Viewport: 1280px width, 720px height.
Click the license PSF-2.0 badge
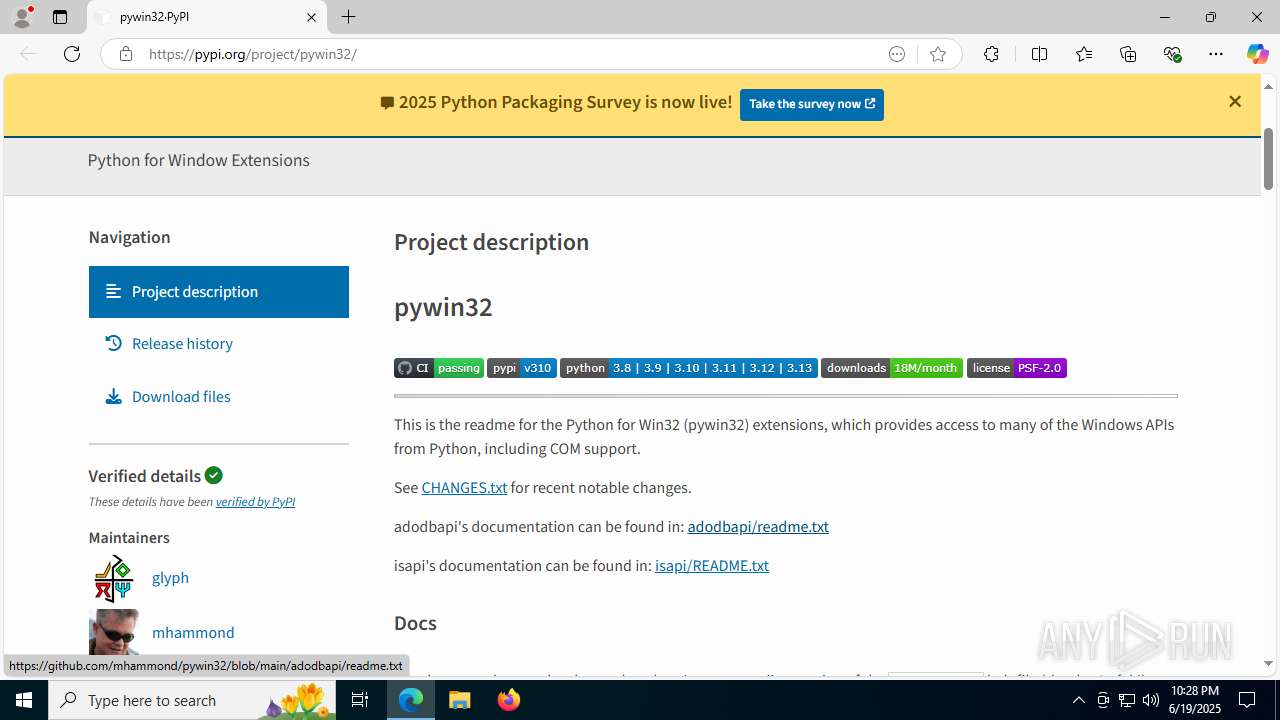(1017, 368)
